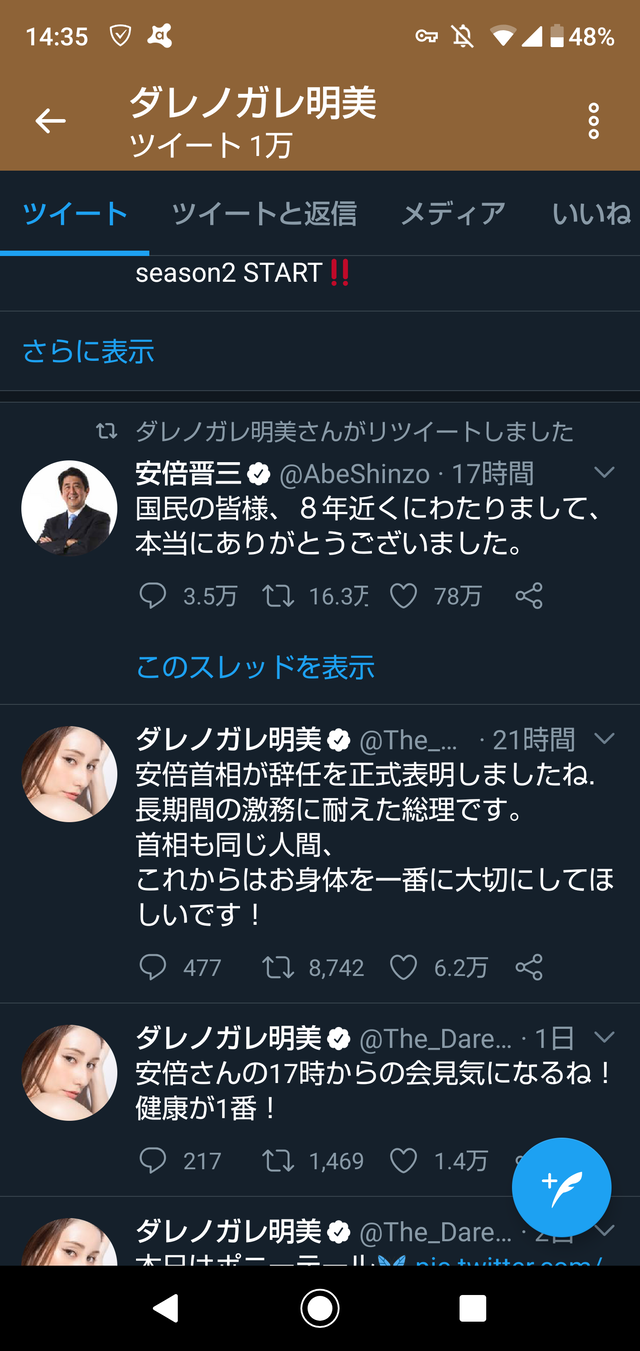Like the tweet with 1.4万 likes
Screen dimensions: 640x1351
[403, 1160]
